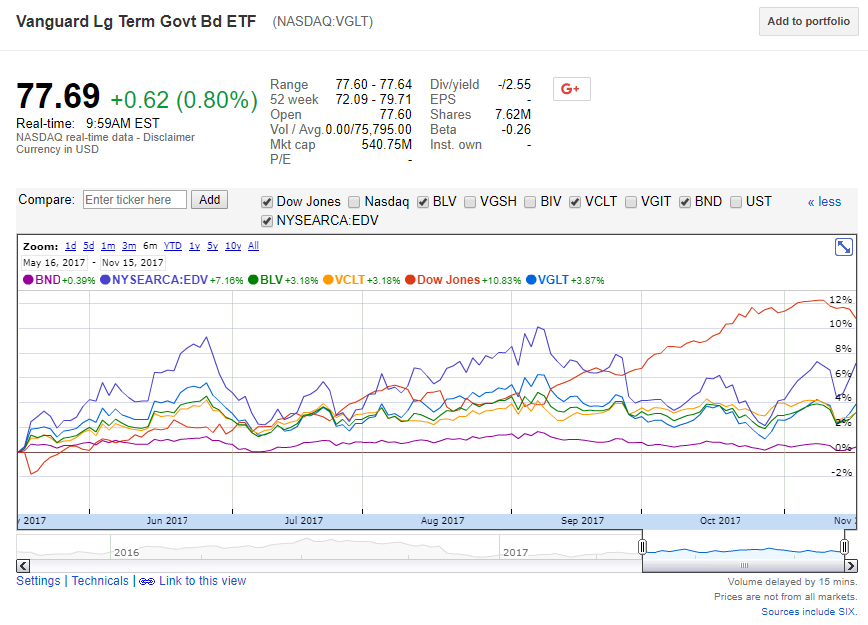
Task: Check the BIV comparison checkbox
Action: (530, 202)
